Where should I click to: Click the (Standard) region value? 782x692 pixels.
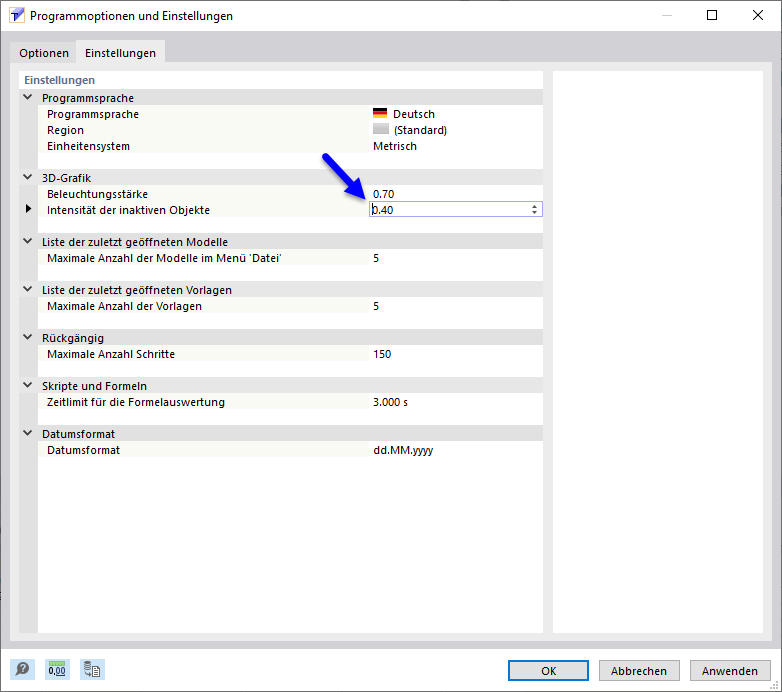tap(420, 130)
